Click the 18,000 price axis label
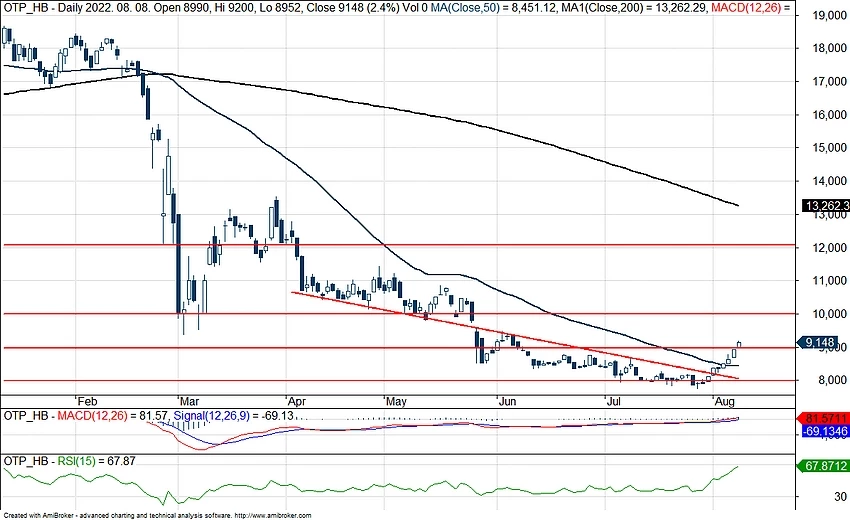Screen dimensions: 850x520 click(829, 48)
